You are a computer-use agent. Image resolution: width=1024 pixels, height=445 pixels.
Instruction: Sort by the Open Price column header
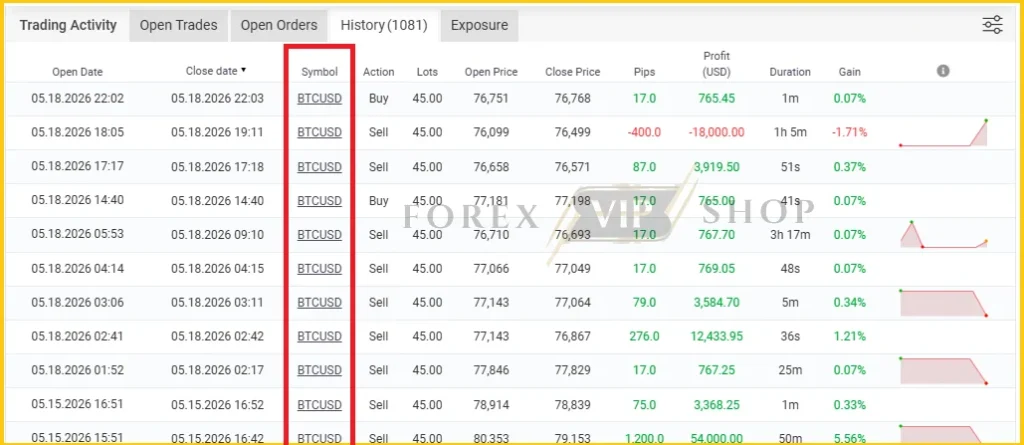(491, 72)
